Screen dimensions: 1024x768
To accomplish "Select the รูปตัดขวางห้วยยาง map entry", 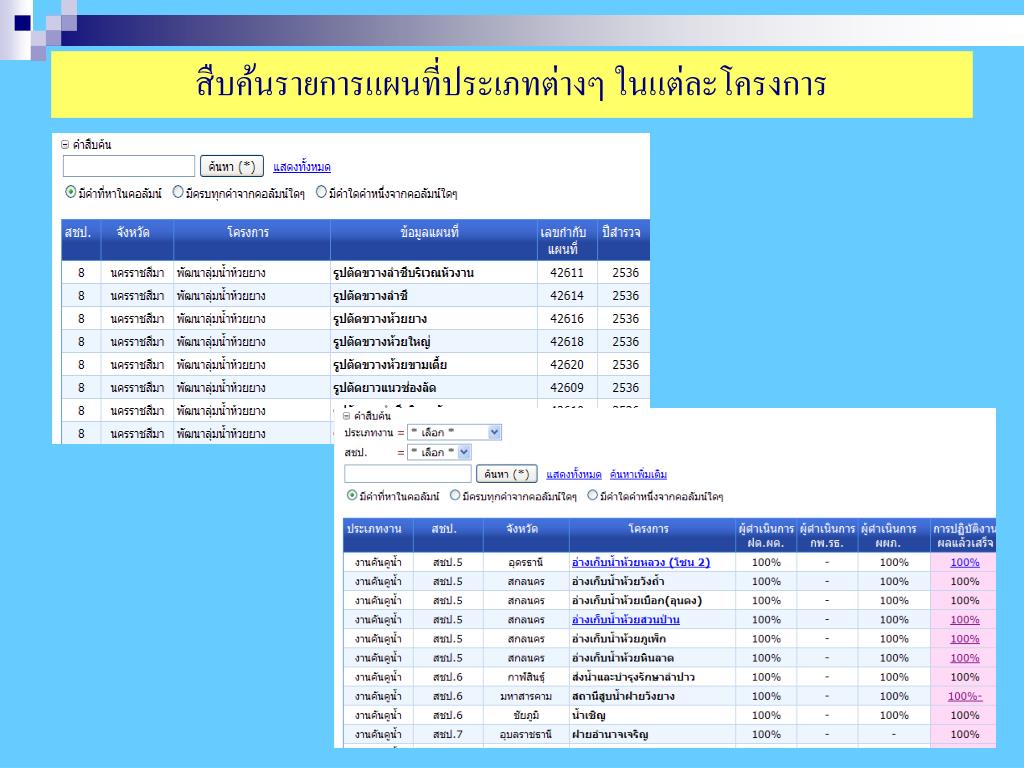I will point(380,319).
